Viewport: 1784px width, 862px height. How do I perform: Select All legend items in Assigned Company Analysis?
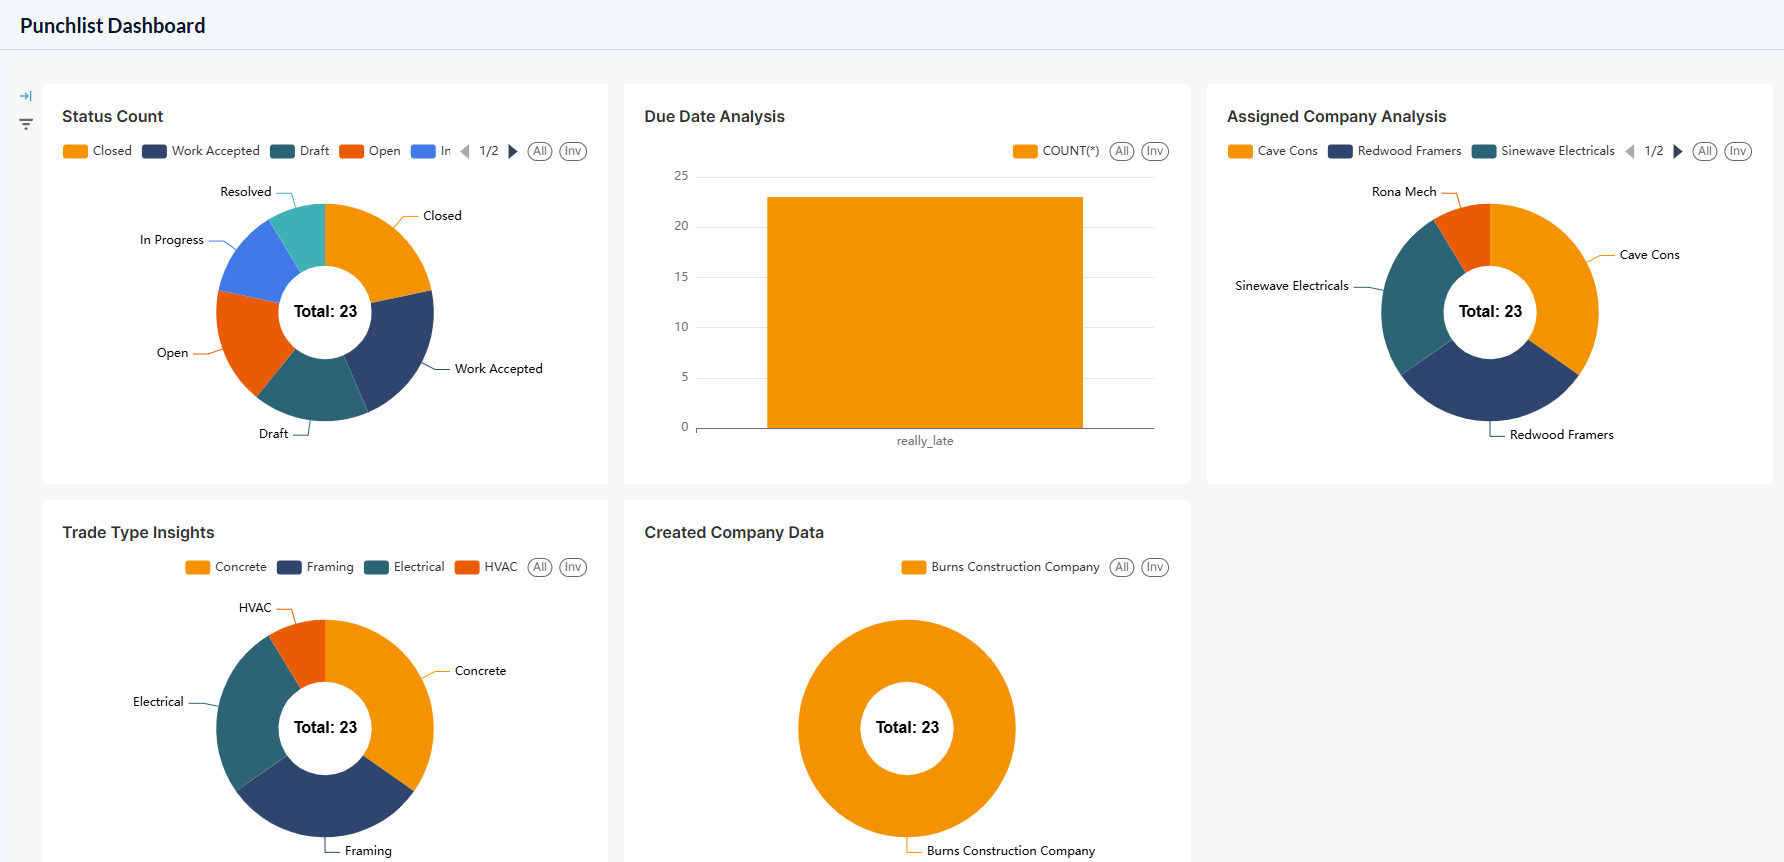(1705, 151)
